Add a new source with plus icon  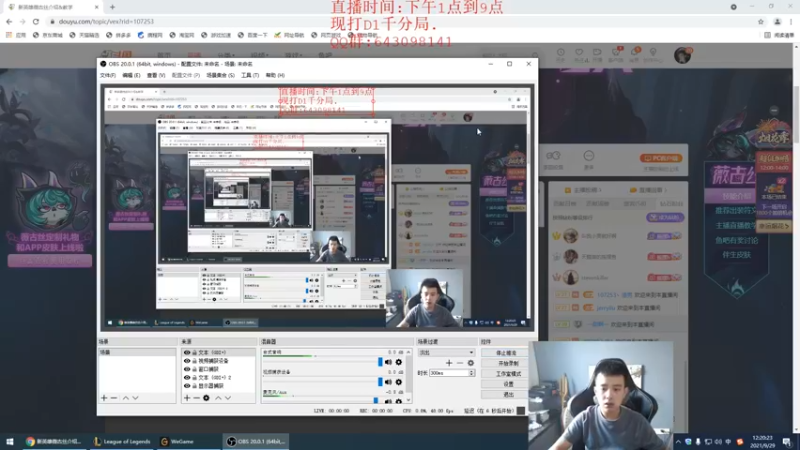tap(187, 397)
